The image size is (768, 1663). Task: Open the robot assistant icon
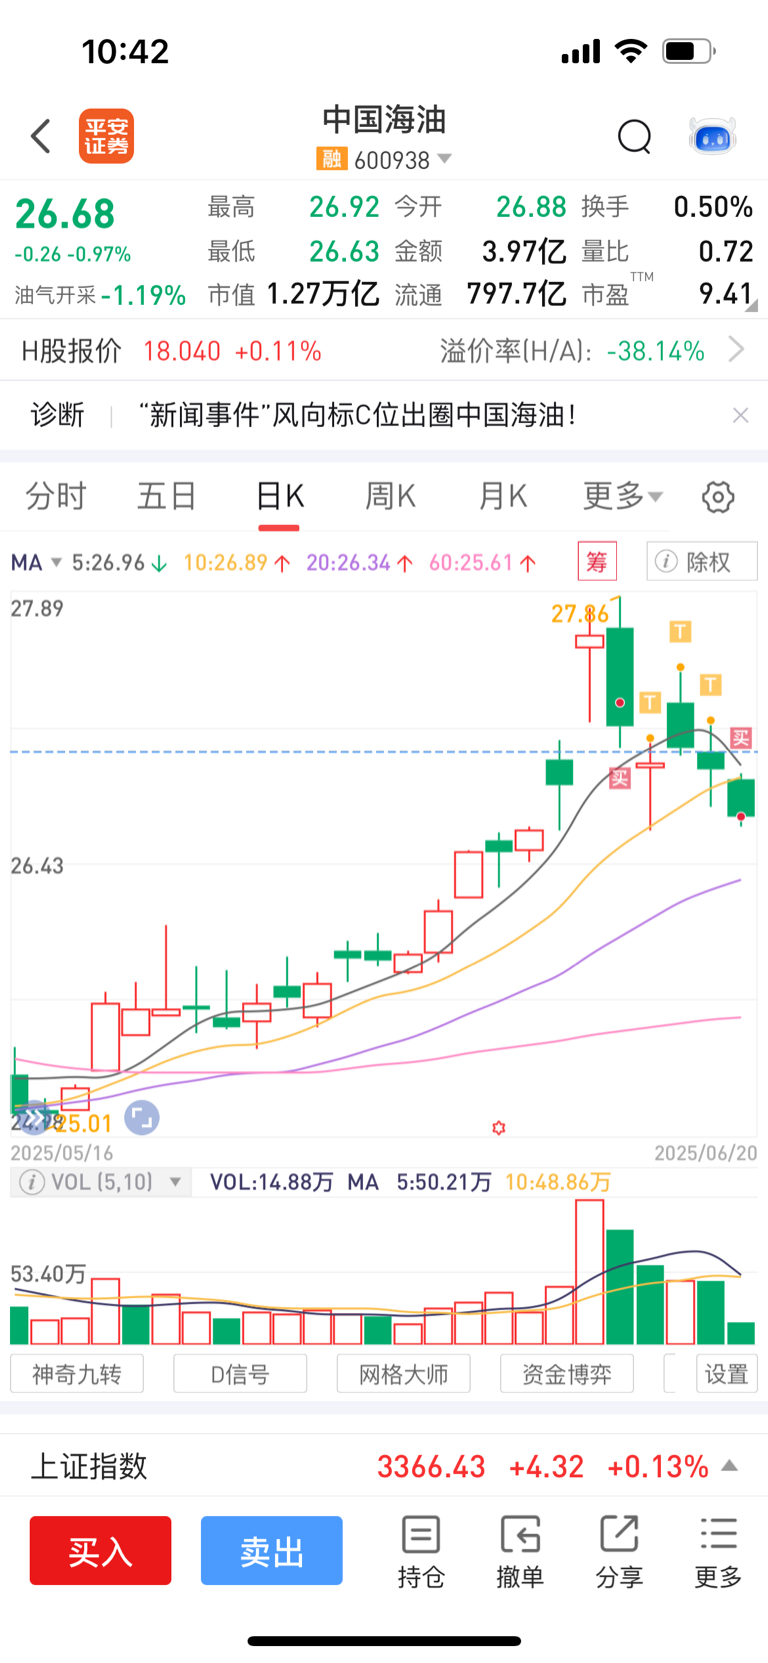713,136
